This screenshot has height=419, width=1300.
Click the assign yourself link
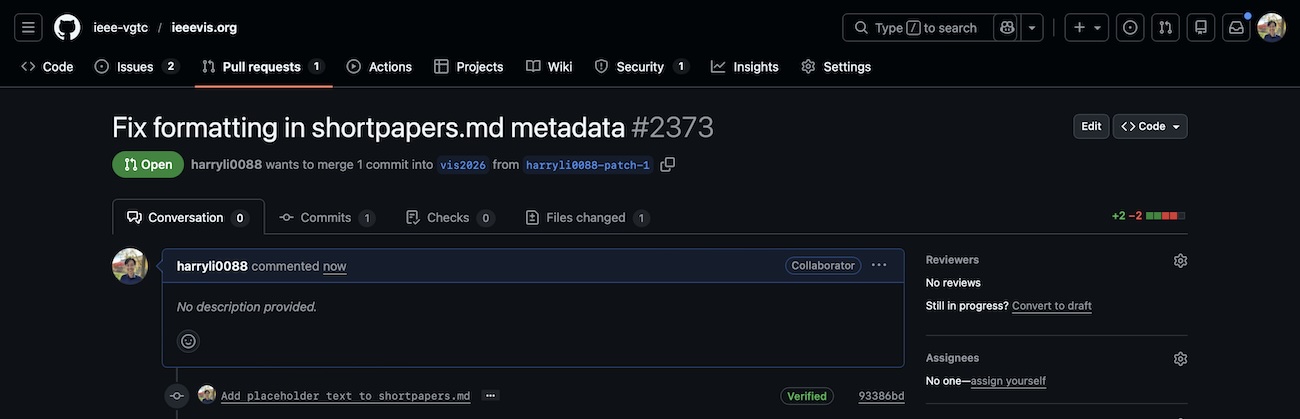[1008, 381]
